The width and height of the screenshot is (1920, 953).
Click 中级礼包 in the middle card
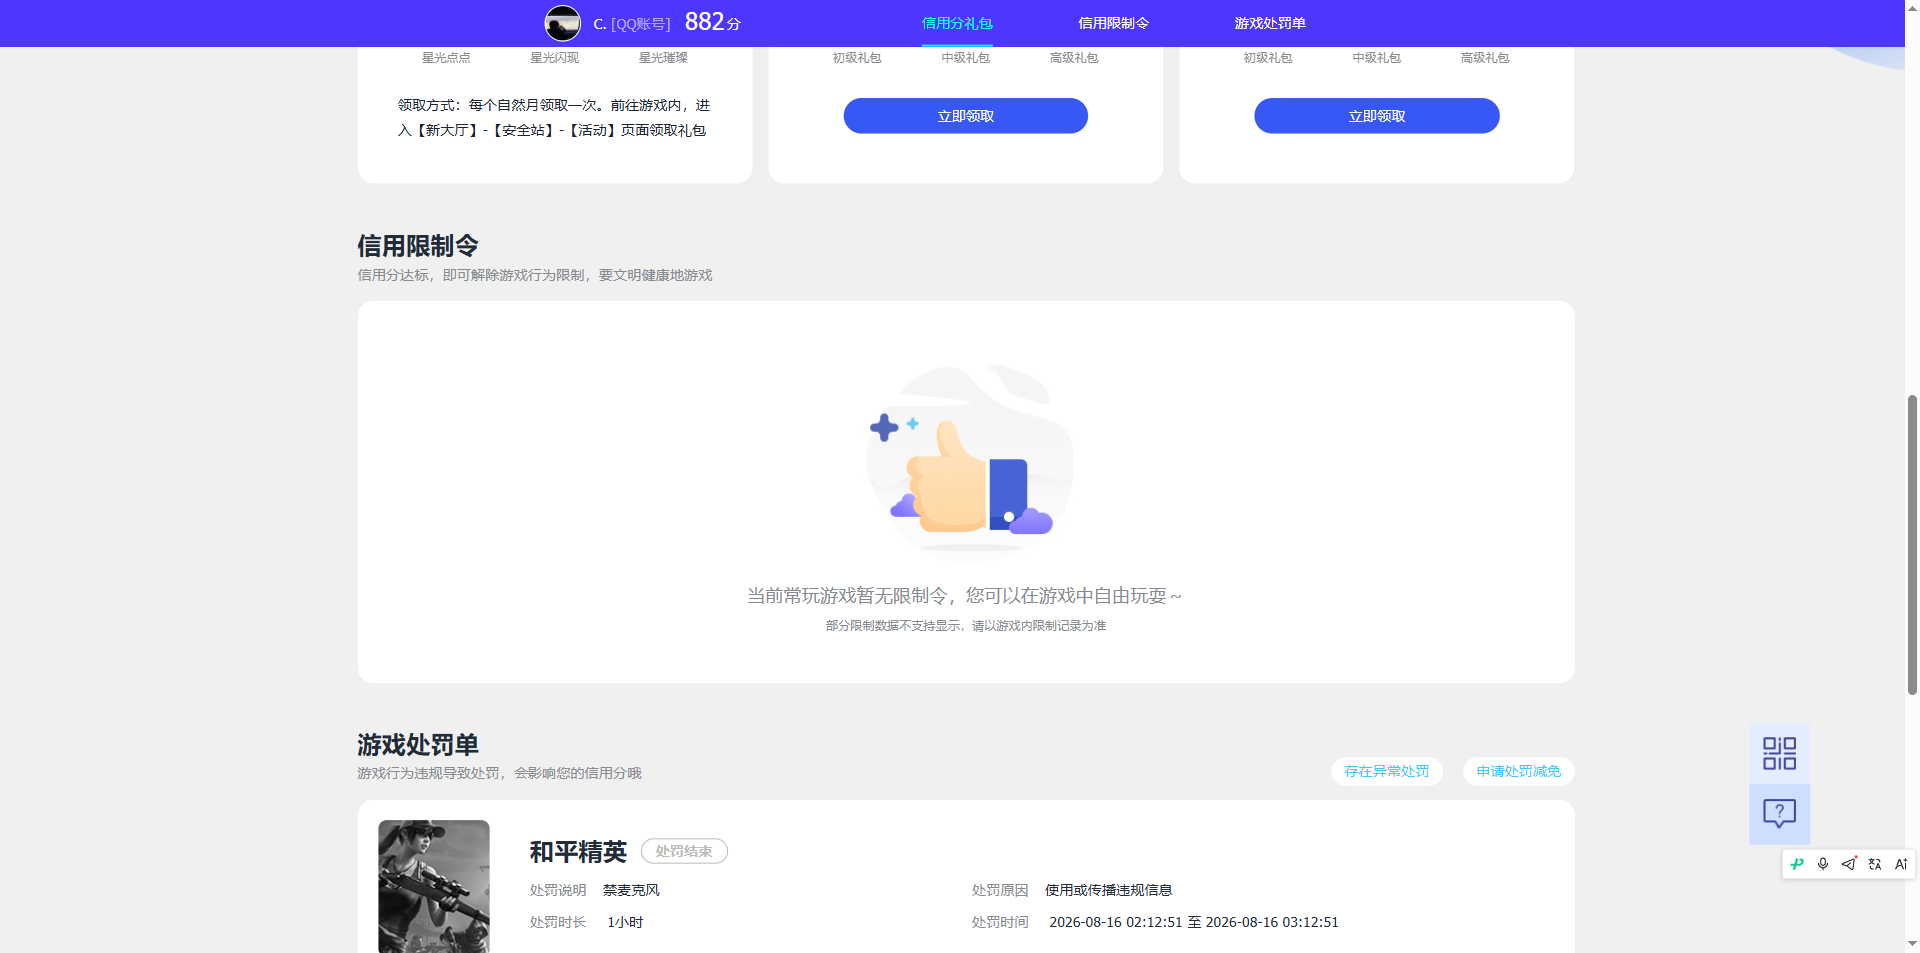(x=965, y=58)
